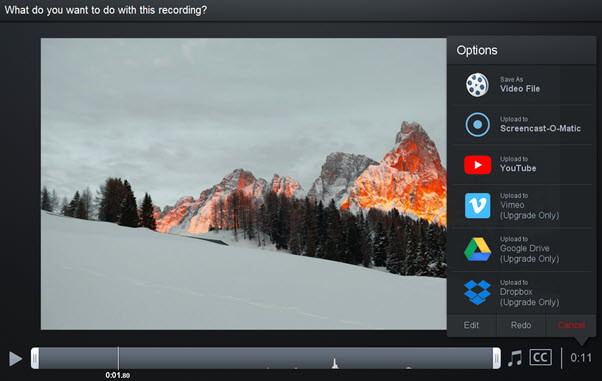
Task: Click the audio spike in timeline track
Action: point(335,363)
